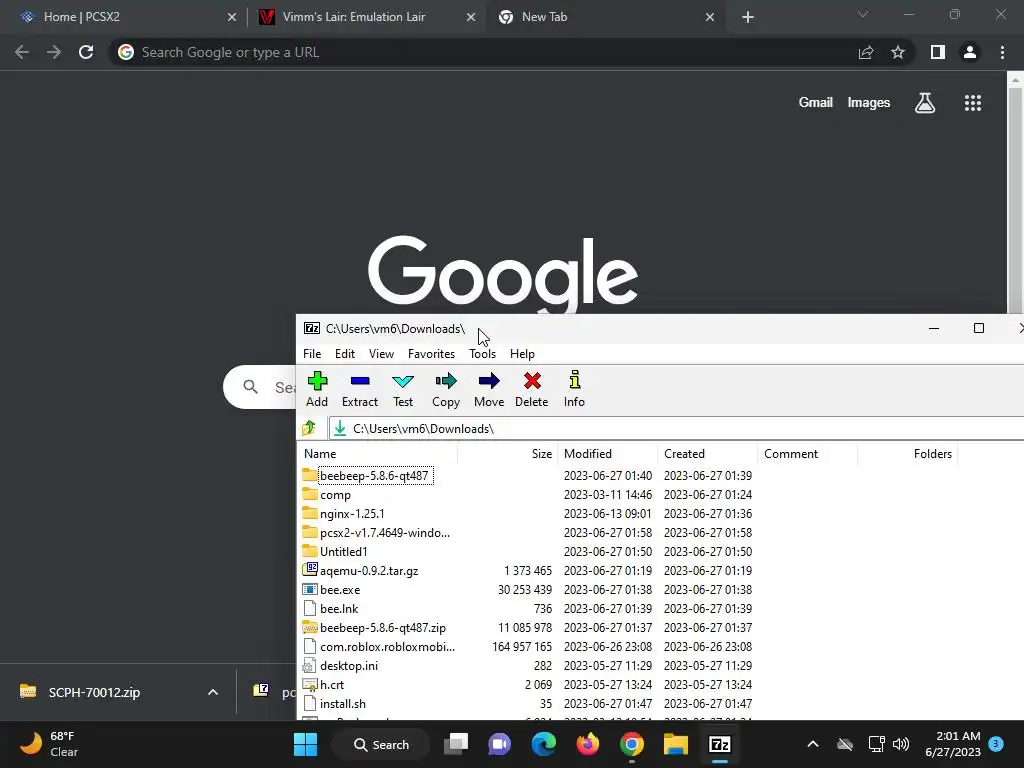
Task: Select aqemu-0.9.2.tar.gz file
Action: 369,571
